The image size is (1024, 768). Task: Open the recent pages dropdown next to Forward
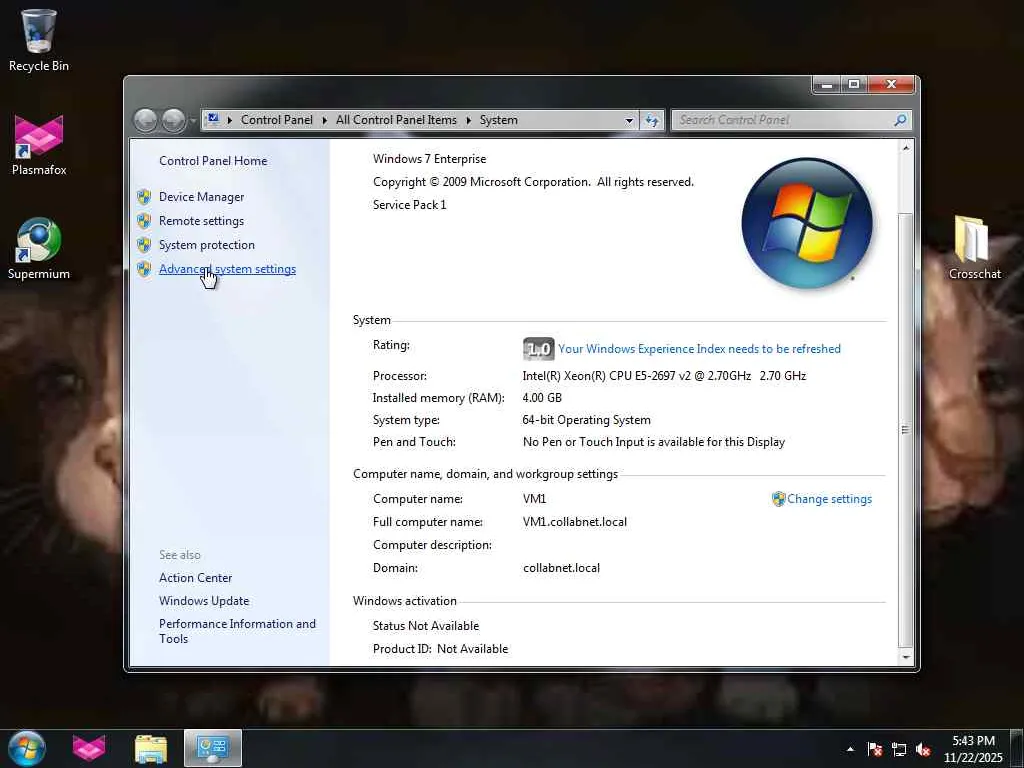(x=193, y=121)
